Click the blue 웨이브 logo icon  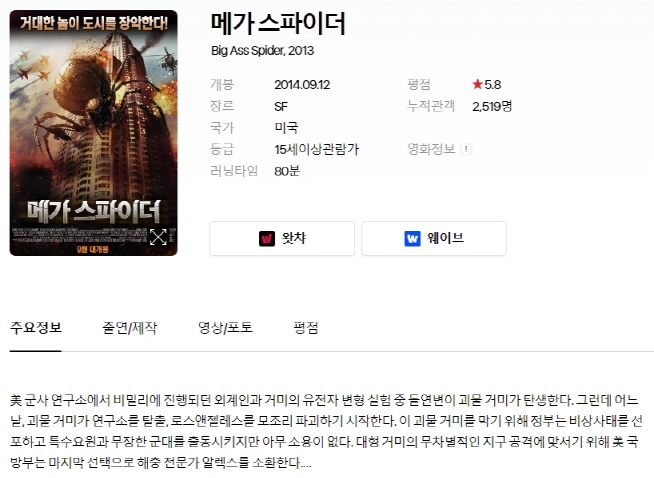tap(413, 239)
